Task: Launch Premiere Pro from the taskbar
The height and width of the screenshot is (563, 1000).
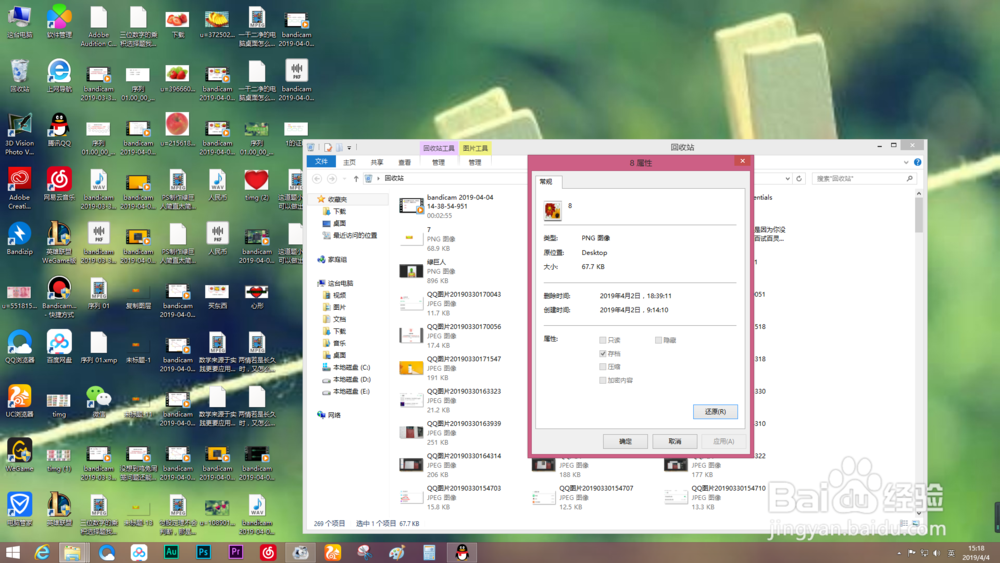Action: tap(235, 552)
